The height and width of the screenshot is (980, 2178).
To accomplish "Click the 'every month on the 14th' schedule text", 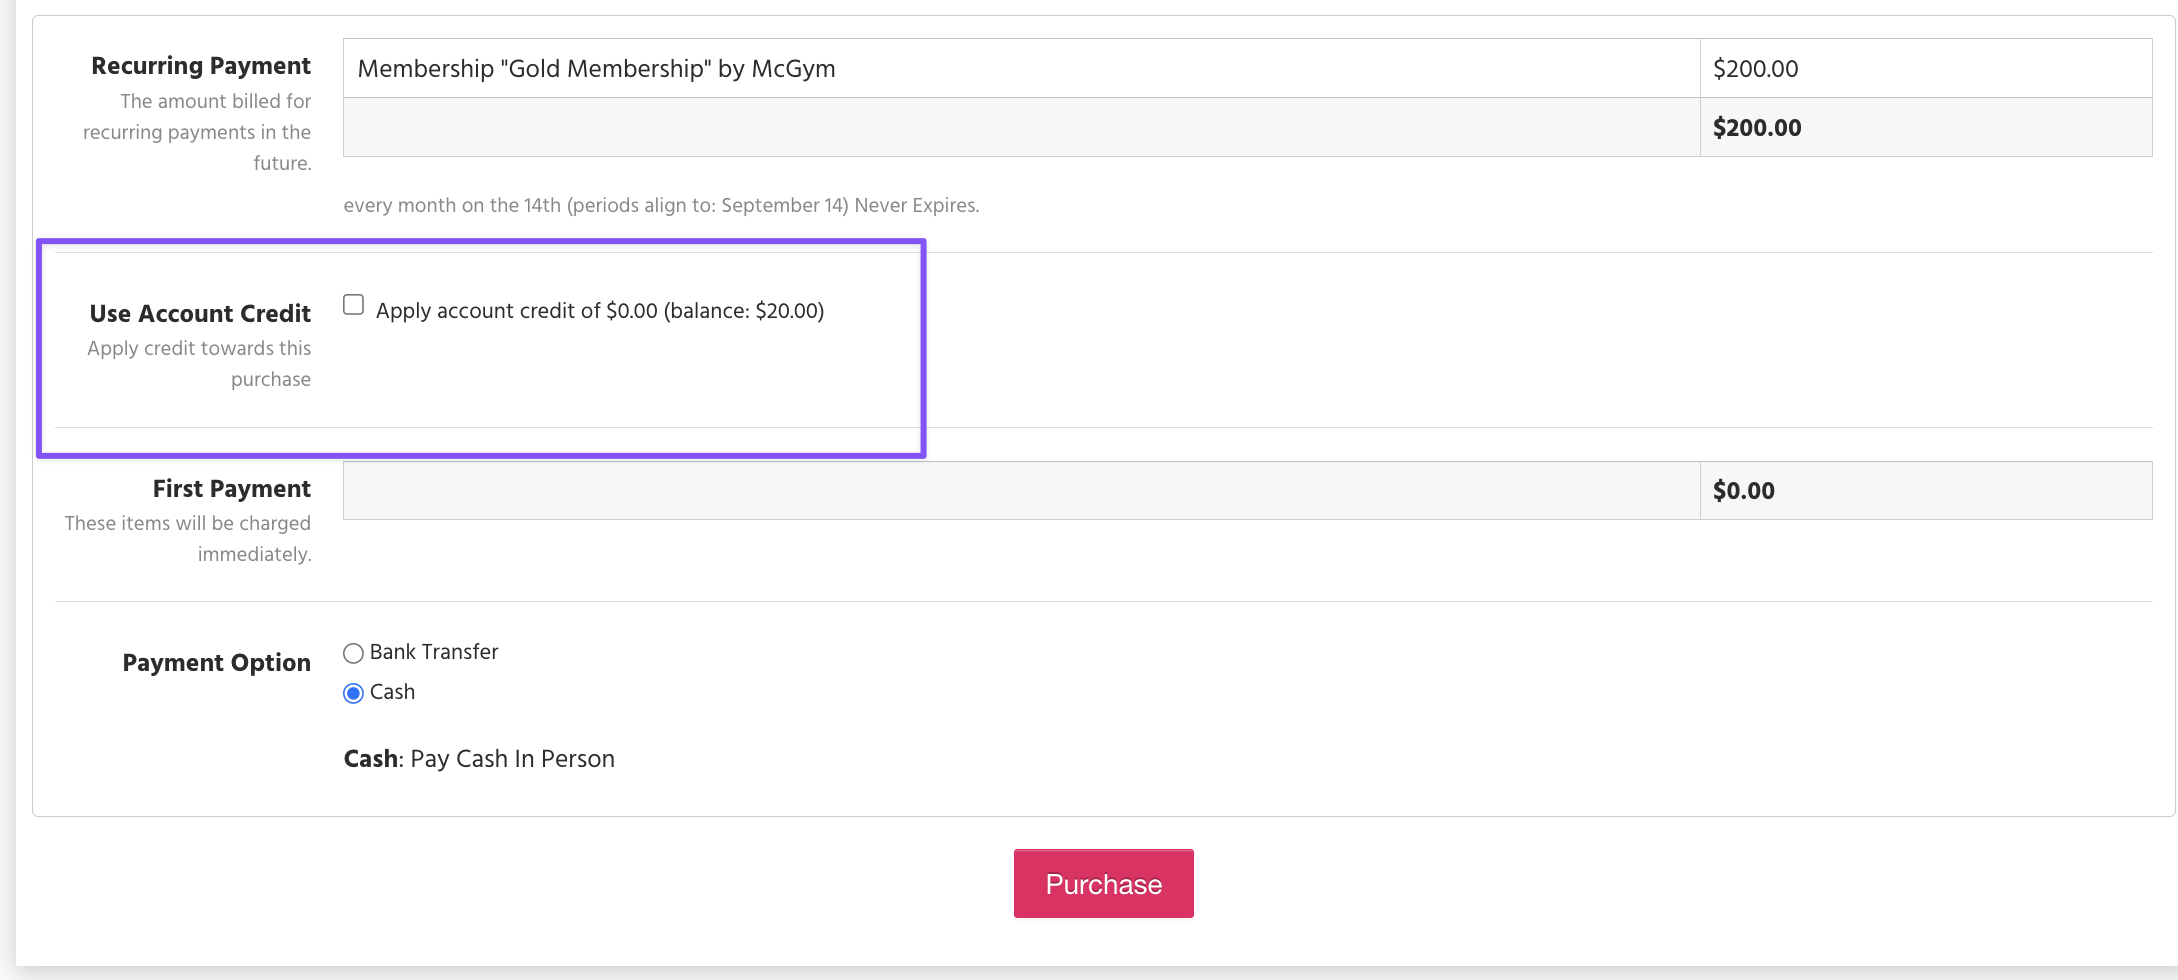I will pyautogui.click(x=661, y=206).
